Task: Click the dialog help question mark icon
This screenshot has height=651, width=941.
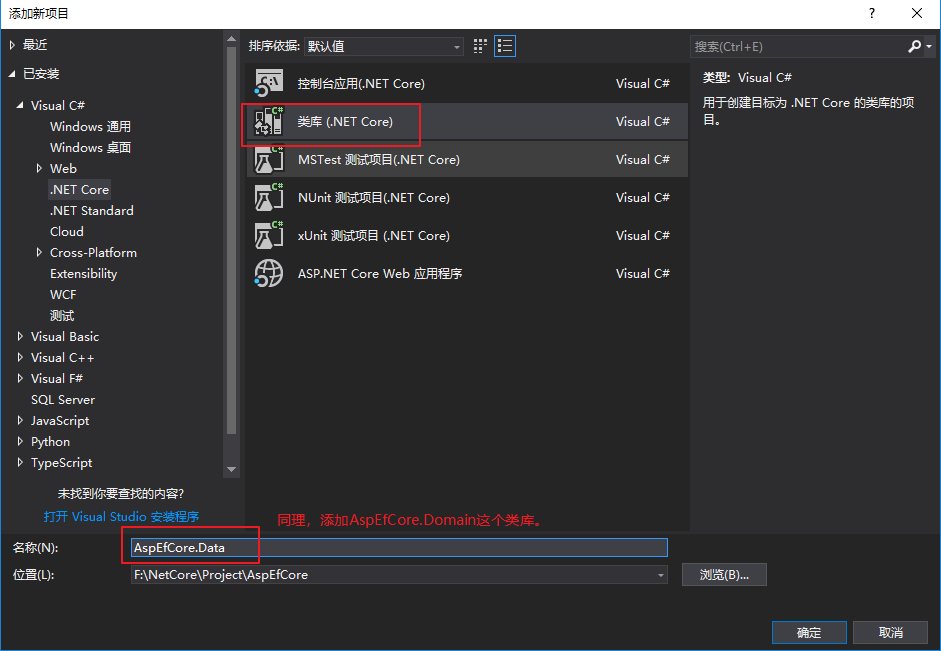Action: tap(871, 14)
